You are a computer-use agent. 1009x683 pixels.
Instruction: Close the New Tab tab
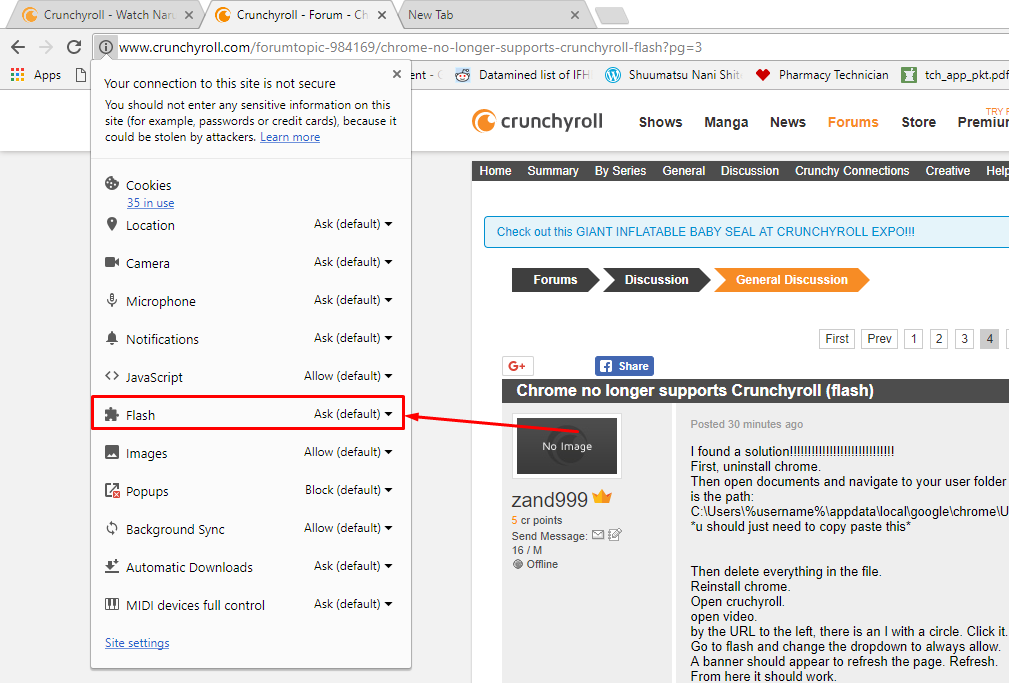pos(575,15)
